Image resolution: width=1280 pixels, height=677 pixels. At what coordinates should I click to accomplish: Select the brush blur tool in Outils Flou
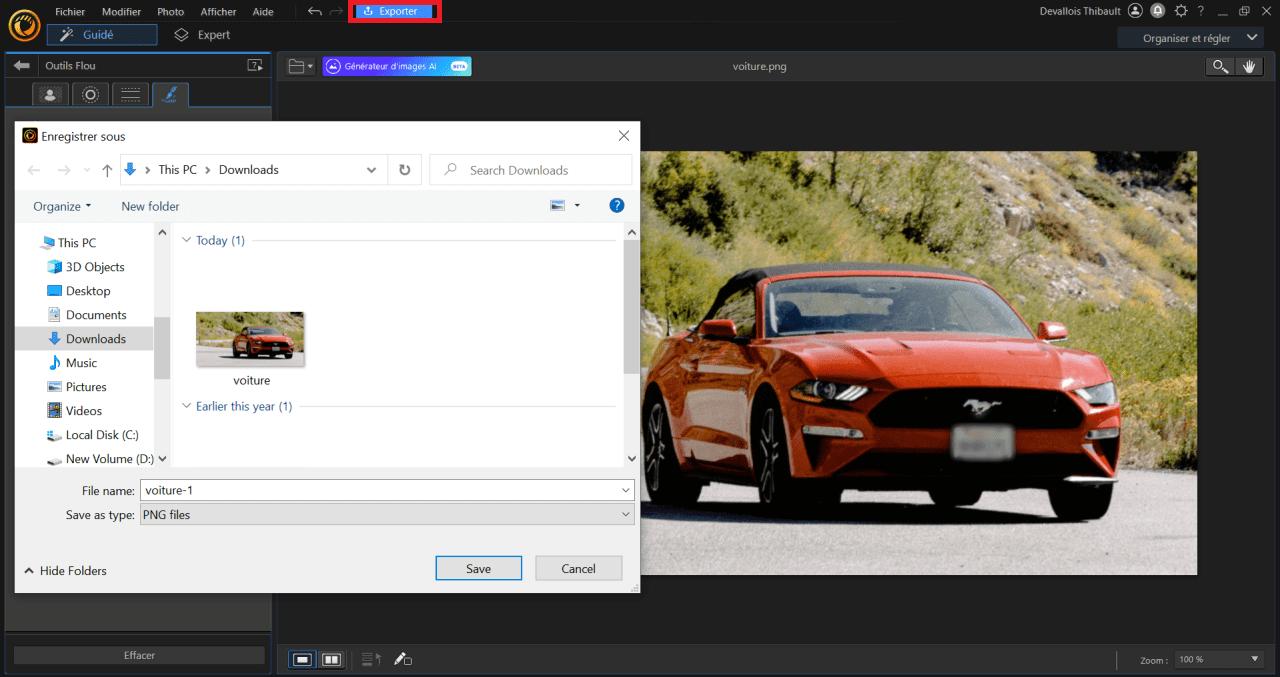pyautogui.click(x=170, y=94)
